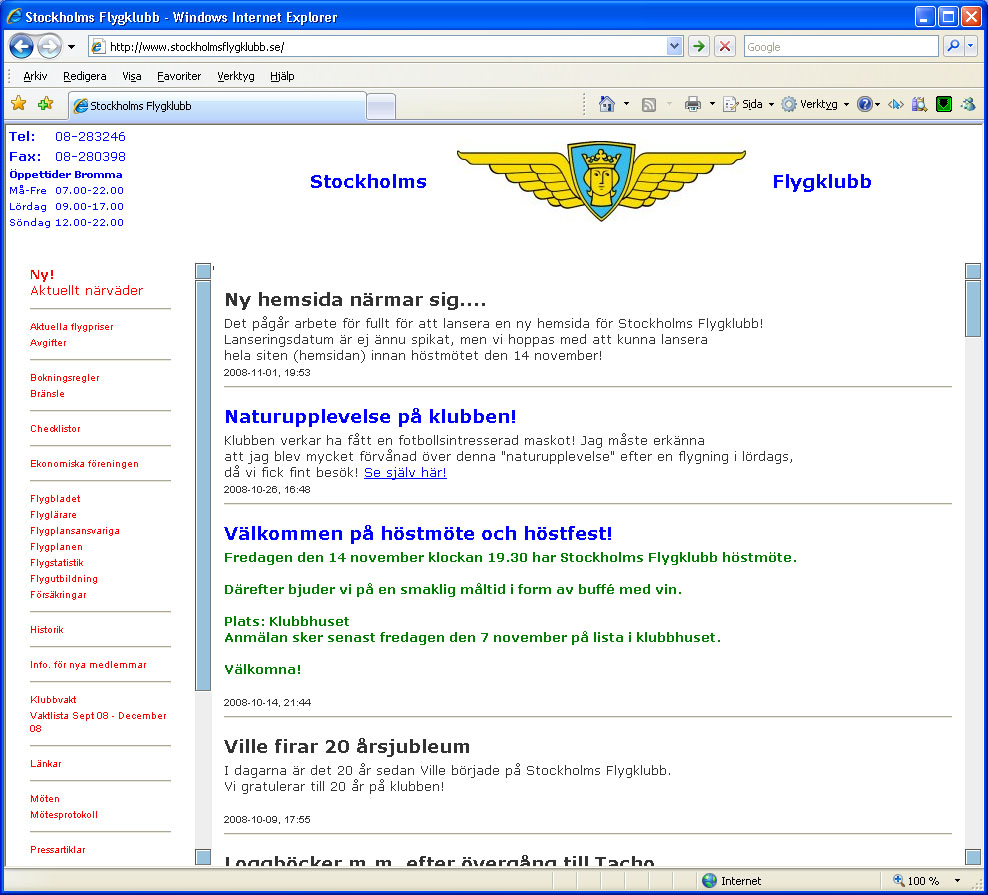Expand the Home button dropdown arrow
This screenshot has width=988, height=895.
(x=626, y=104)
